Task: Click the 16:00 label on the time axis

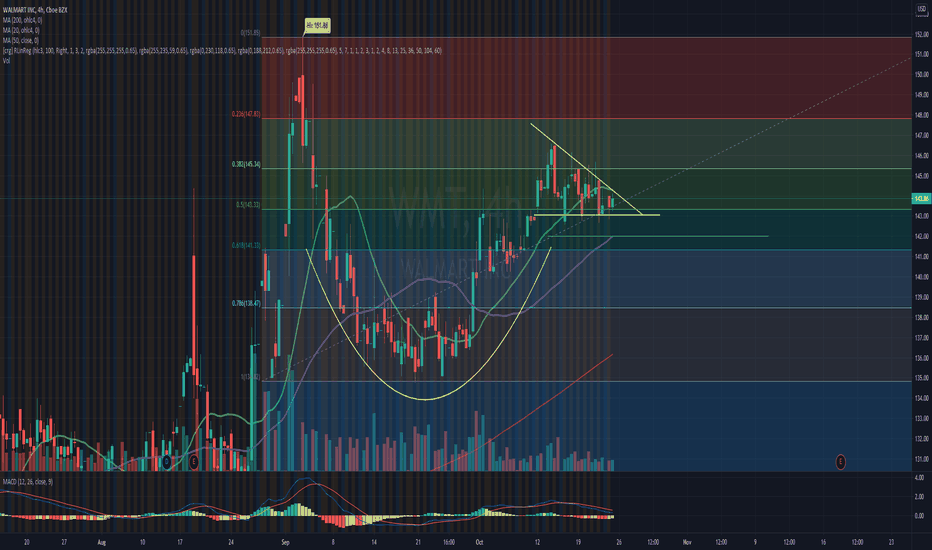Action: point(449,542)
